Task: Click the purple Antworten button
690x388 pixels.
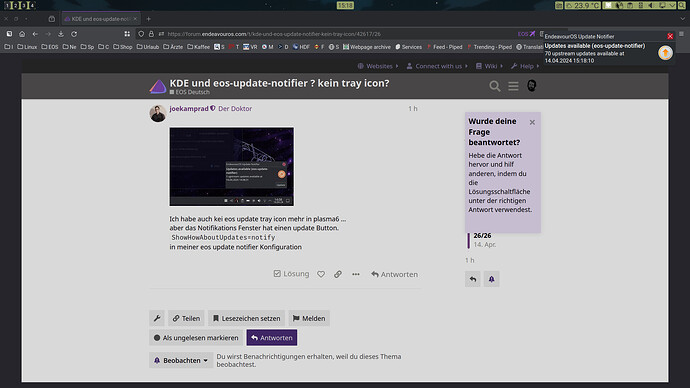Action: tap(272, 338)
